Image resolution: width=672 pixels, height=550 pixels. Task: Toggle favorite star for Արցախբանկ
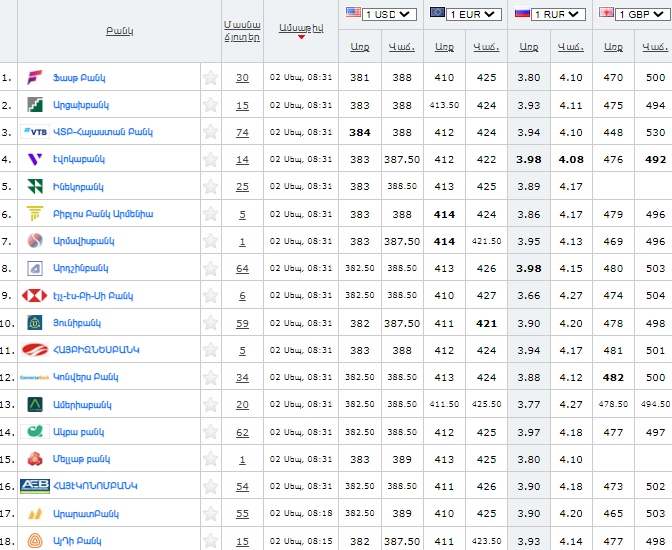point(210,105)
